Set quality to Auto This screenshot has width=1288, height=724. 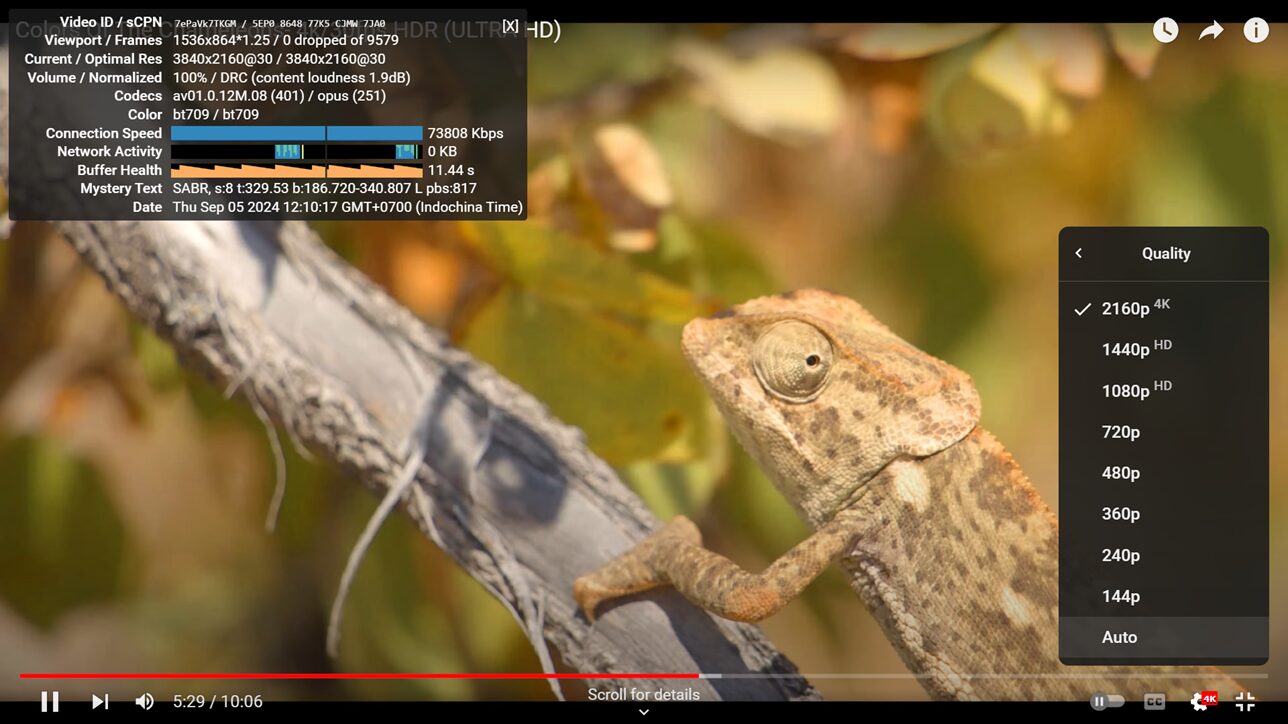click(x=1164, y=637)
